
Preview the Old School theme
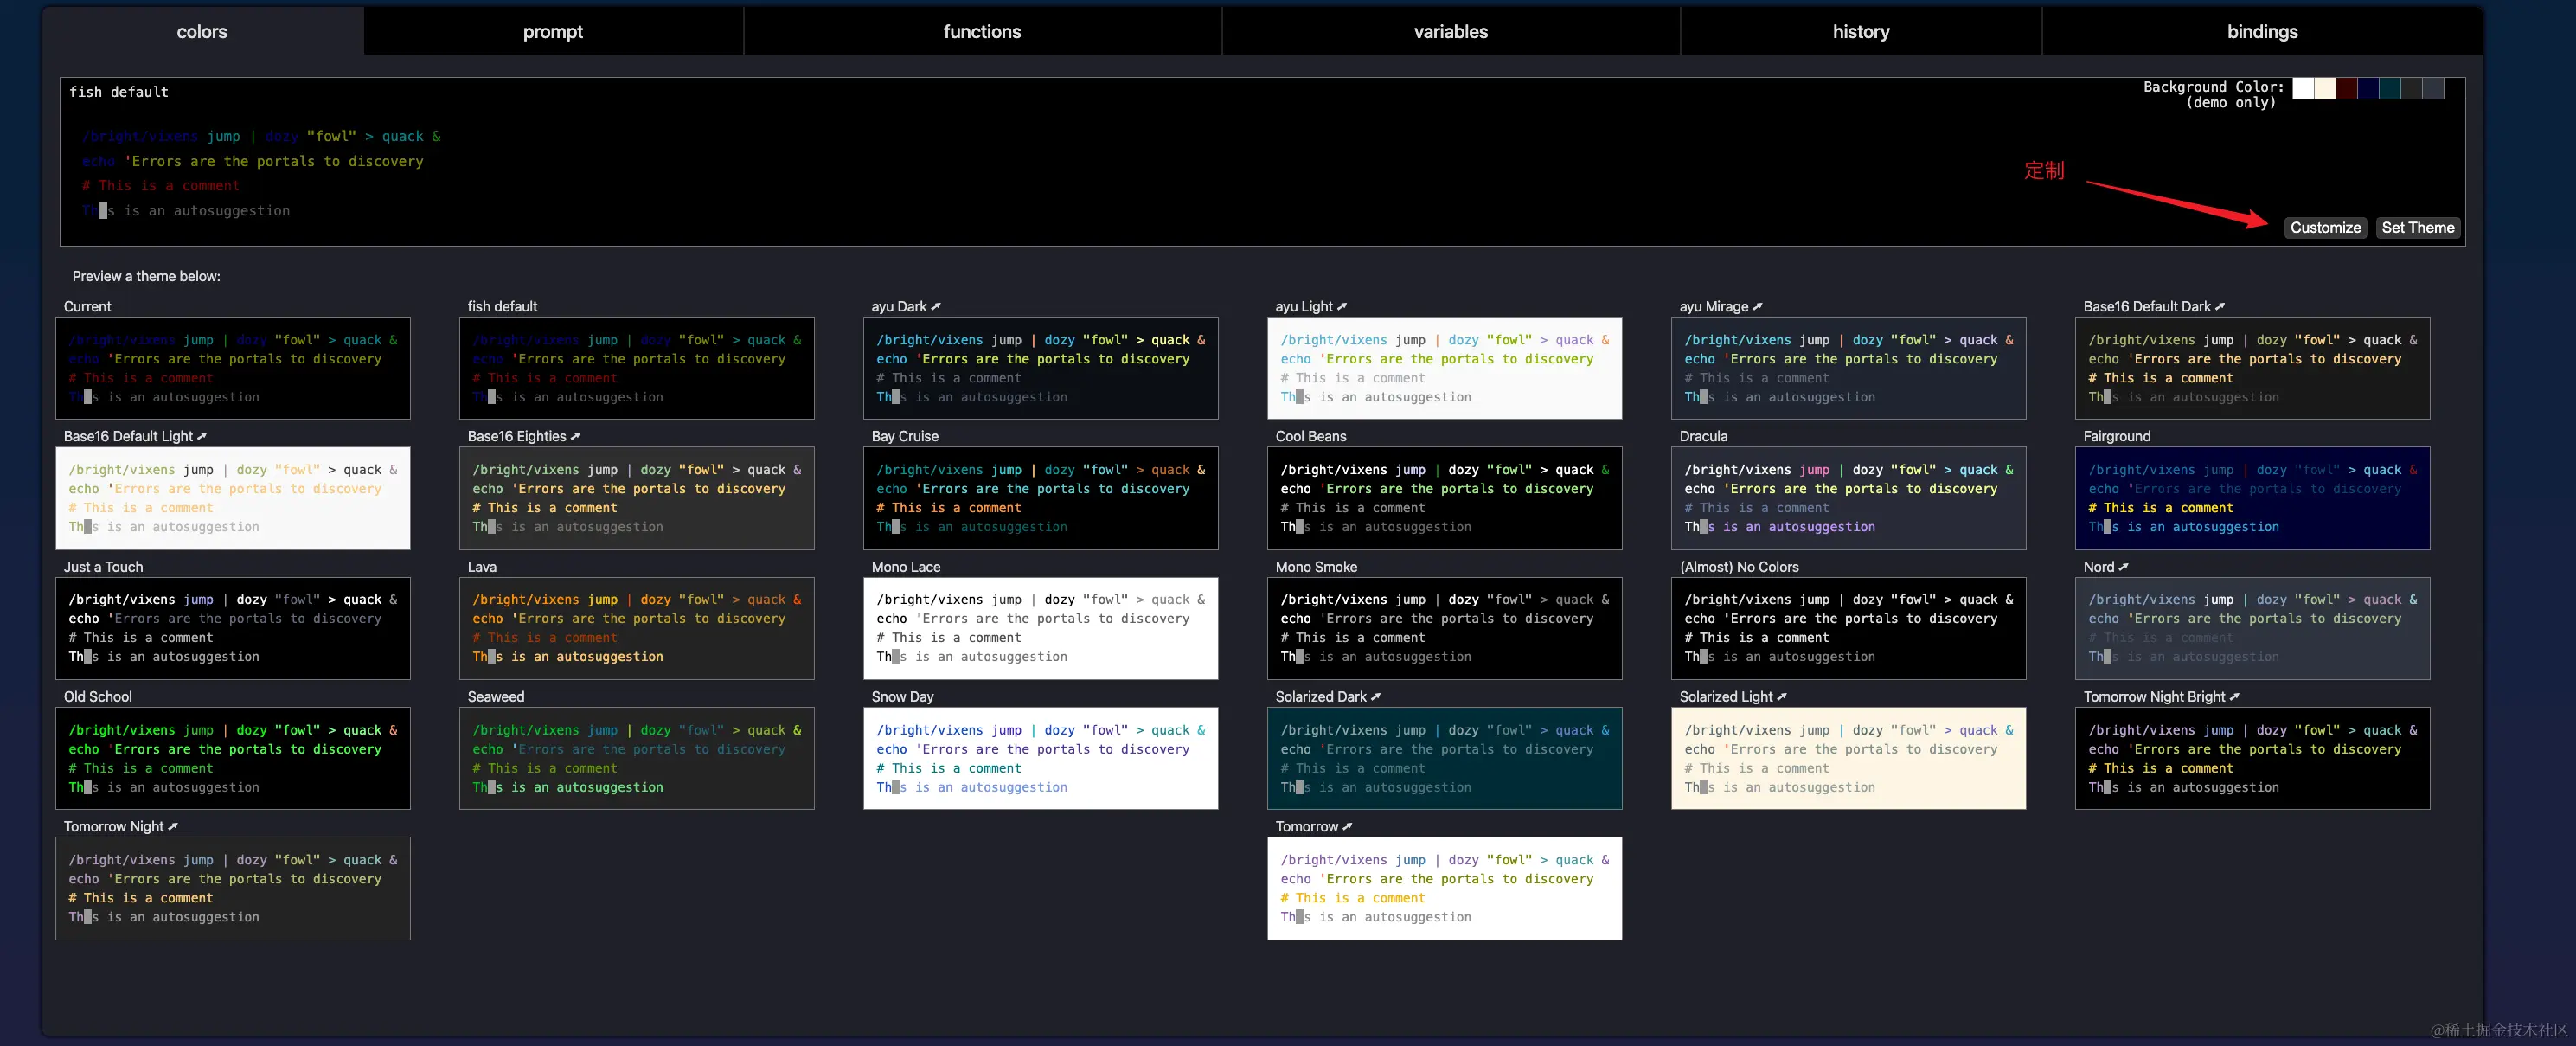click(233, 758)
